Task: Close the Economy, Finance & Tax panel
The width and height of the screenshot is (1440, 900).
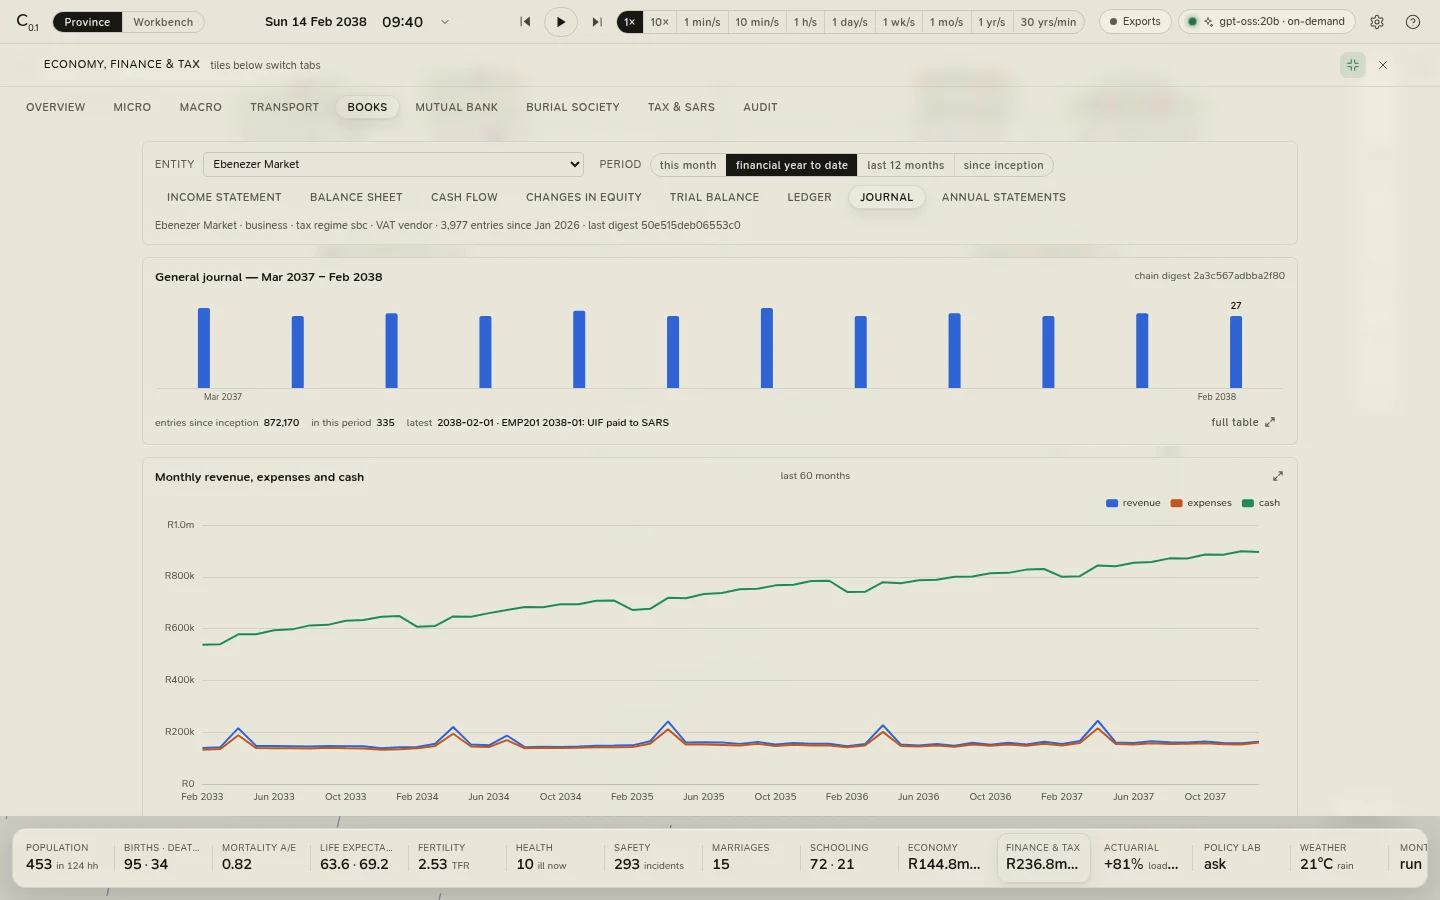Action: 1383,65
